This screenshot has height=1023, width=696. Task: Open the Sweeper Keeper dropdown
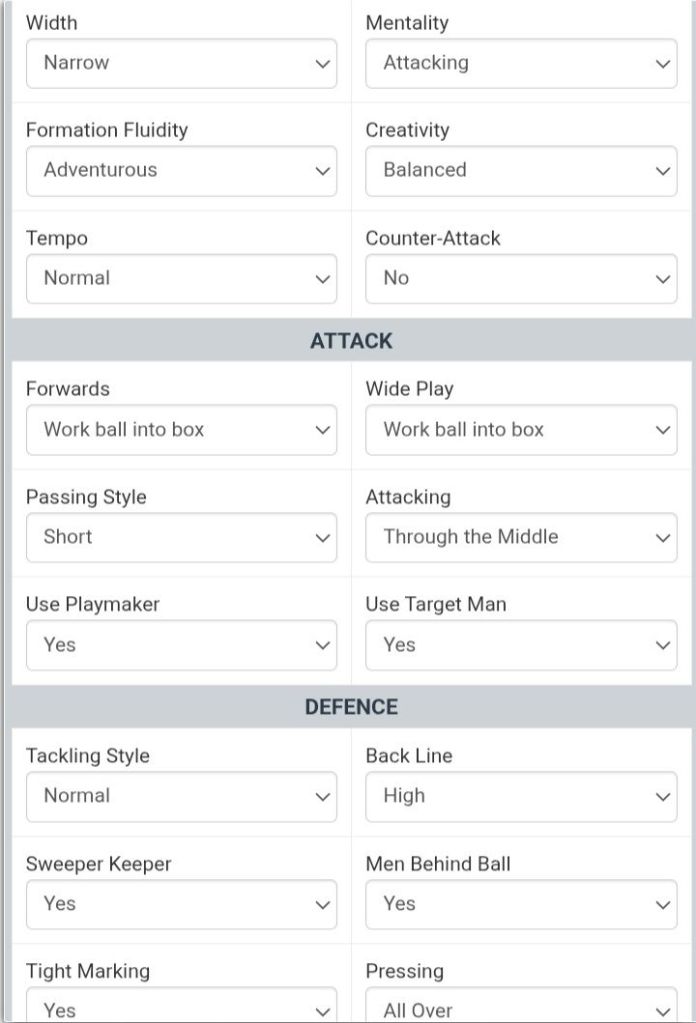pos(181,904)
